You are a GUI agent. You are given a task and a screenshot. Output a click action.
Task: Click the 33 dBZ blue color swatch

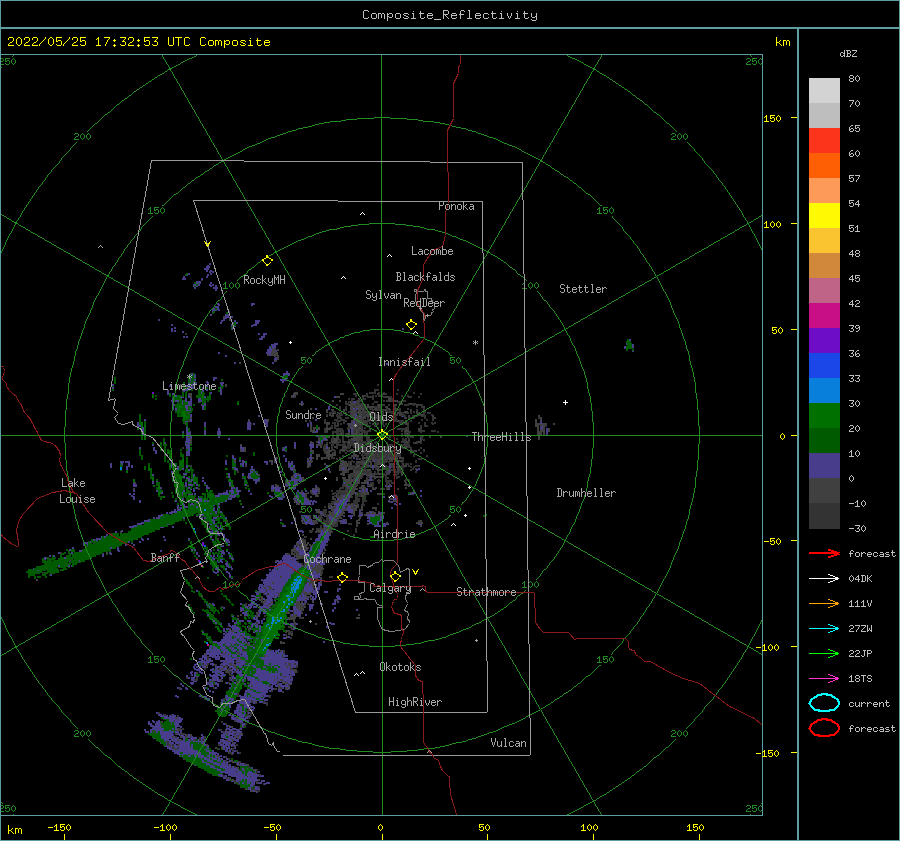tap(824, 365)
